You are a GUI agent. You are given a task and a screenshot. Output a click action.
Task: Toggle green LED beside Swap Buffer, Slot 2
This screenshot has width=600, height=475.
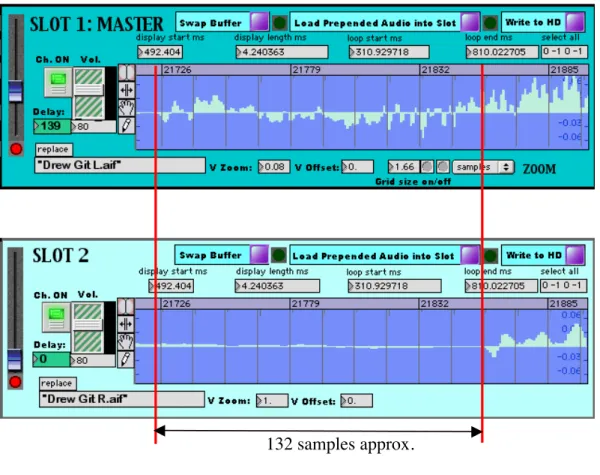tap(279, 255)
